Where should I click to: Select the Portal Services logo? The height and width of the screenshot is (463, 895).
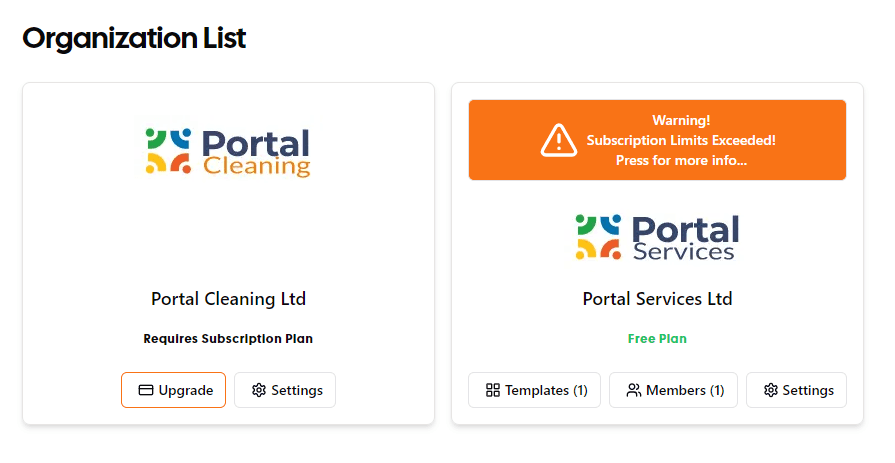pos(657,237)
